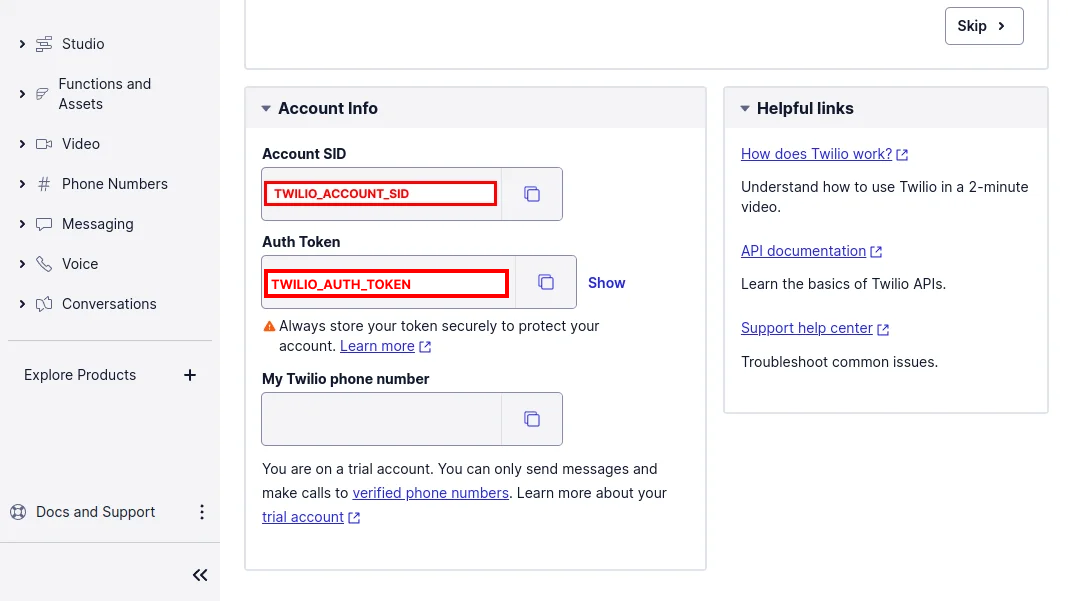Expand the Messaging menu chevron

click(x=22, y=224)
